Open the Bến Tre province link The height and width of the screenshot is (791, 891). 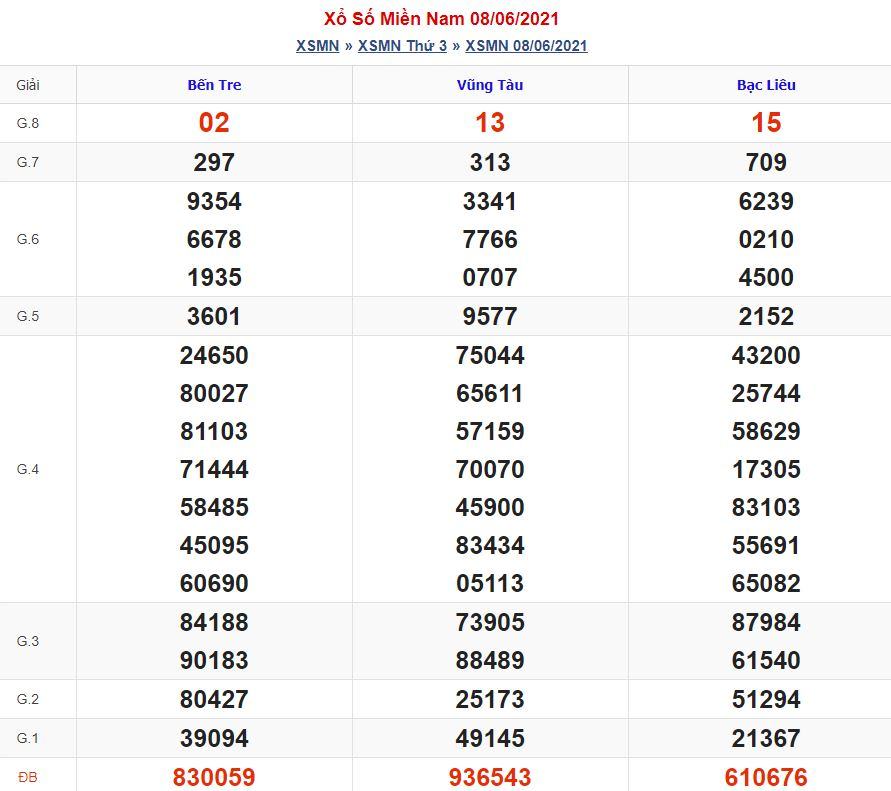214,85
